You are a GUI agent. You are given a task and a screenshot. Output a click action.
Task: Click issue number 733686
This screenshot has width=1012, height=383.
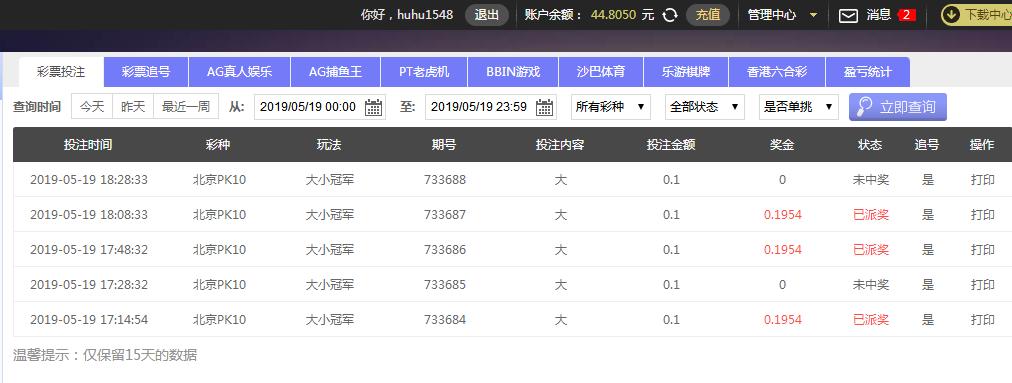445,249
